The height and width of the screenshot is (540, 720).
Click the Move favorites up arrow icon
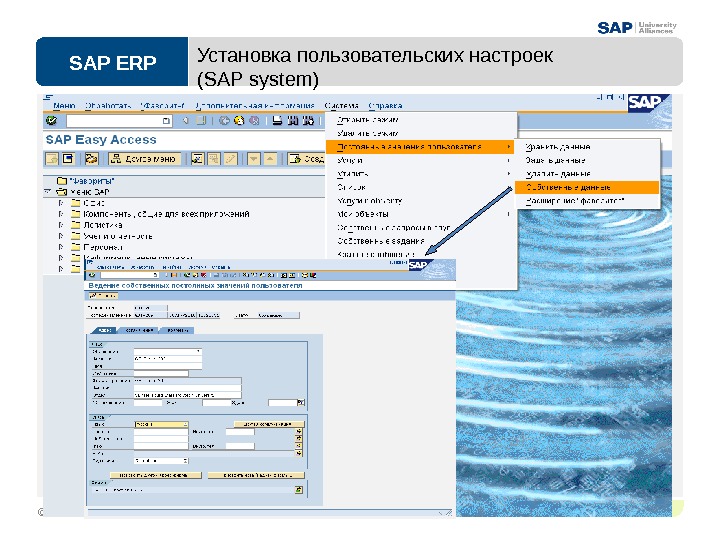point(270,159)
